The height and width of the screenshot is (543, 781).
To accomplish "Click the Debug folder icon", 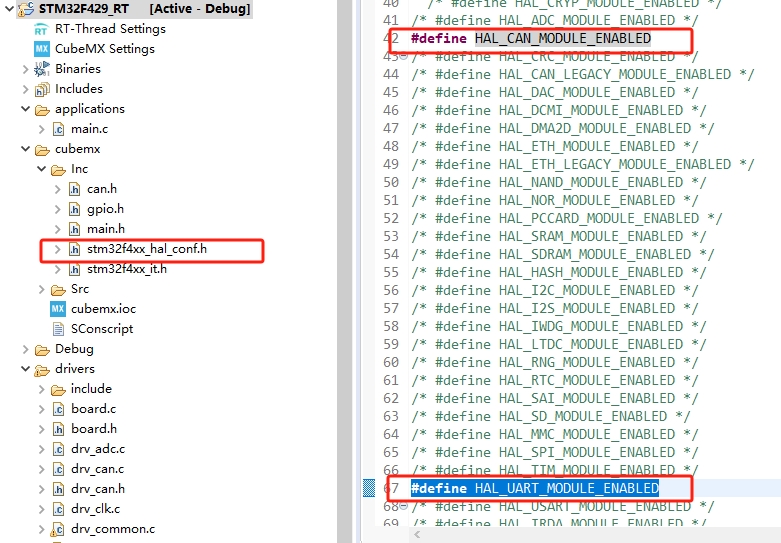I will tap(42, 350).
